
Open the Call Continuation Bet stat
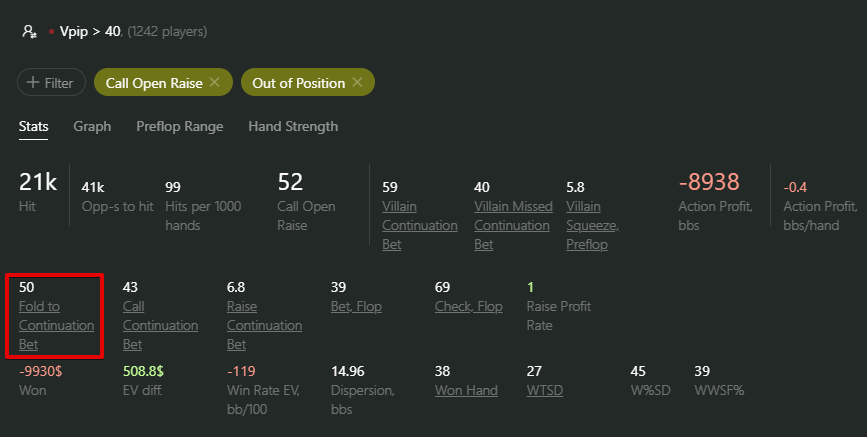click(160, 325)
